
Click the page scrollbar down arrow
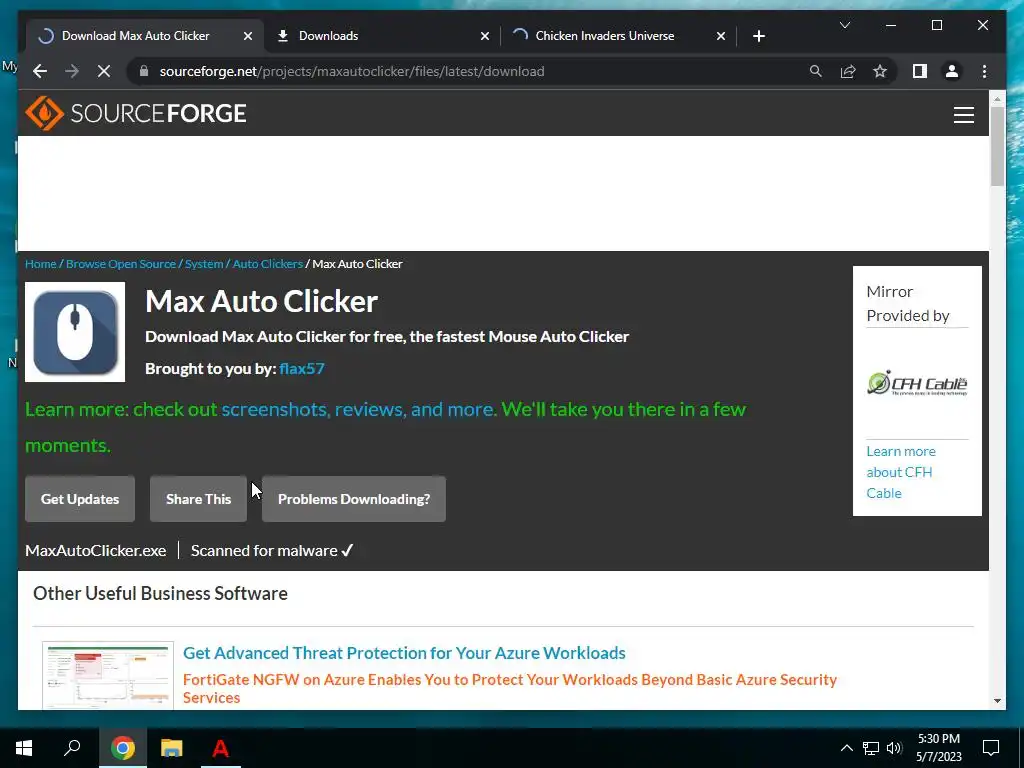(997, 701)
